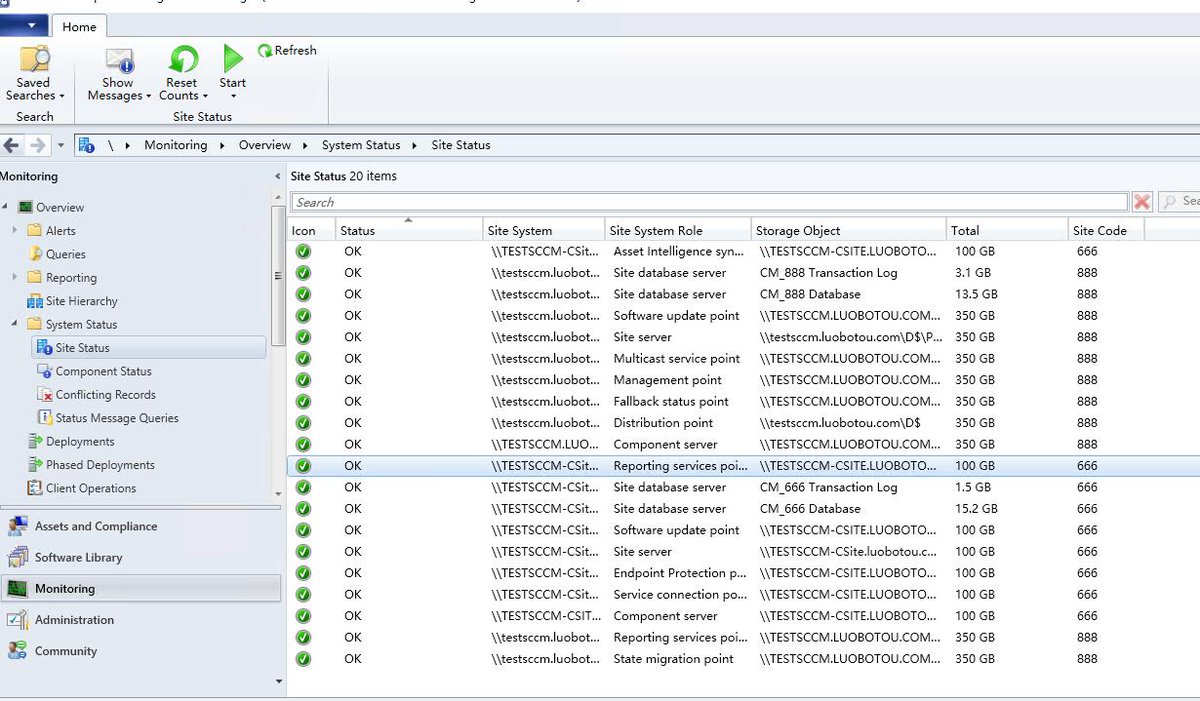The height and width of the screenshot is (701, 1200).
Task: Click the Site Status tree icon
Action: coord(45,348)
